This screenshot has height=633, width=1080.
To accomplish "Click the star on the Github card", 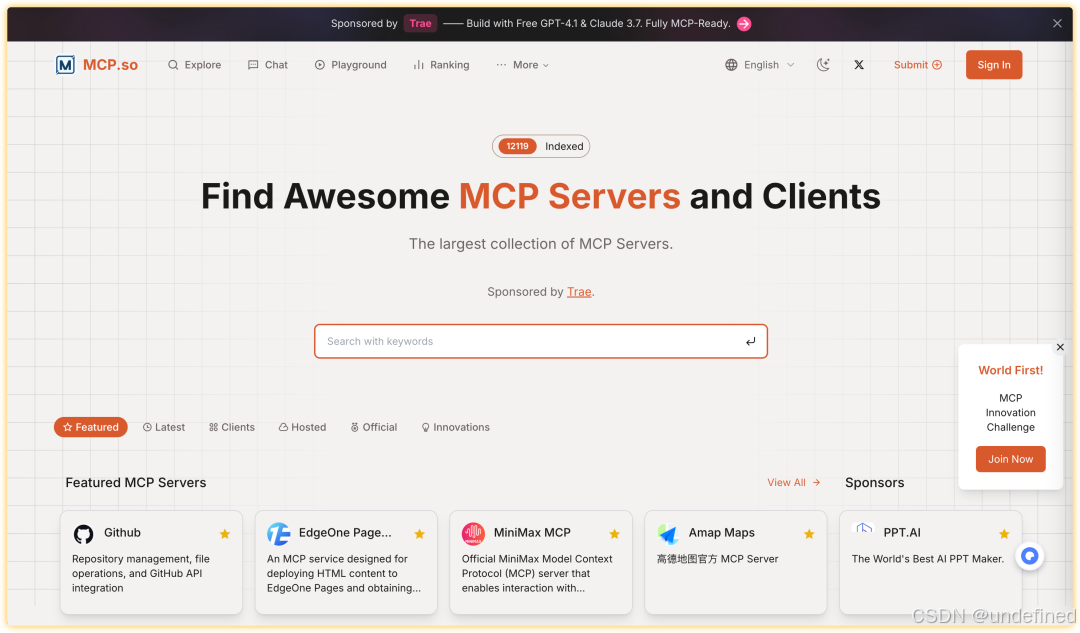I will pyautogui.click(x=225, y=534).
